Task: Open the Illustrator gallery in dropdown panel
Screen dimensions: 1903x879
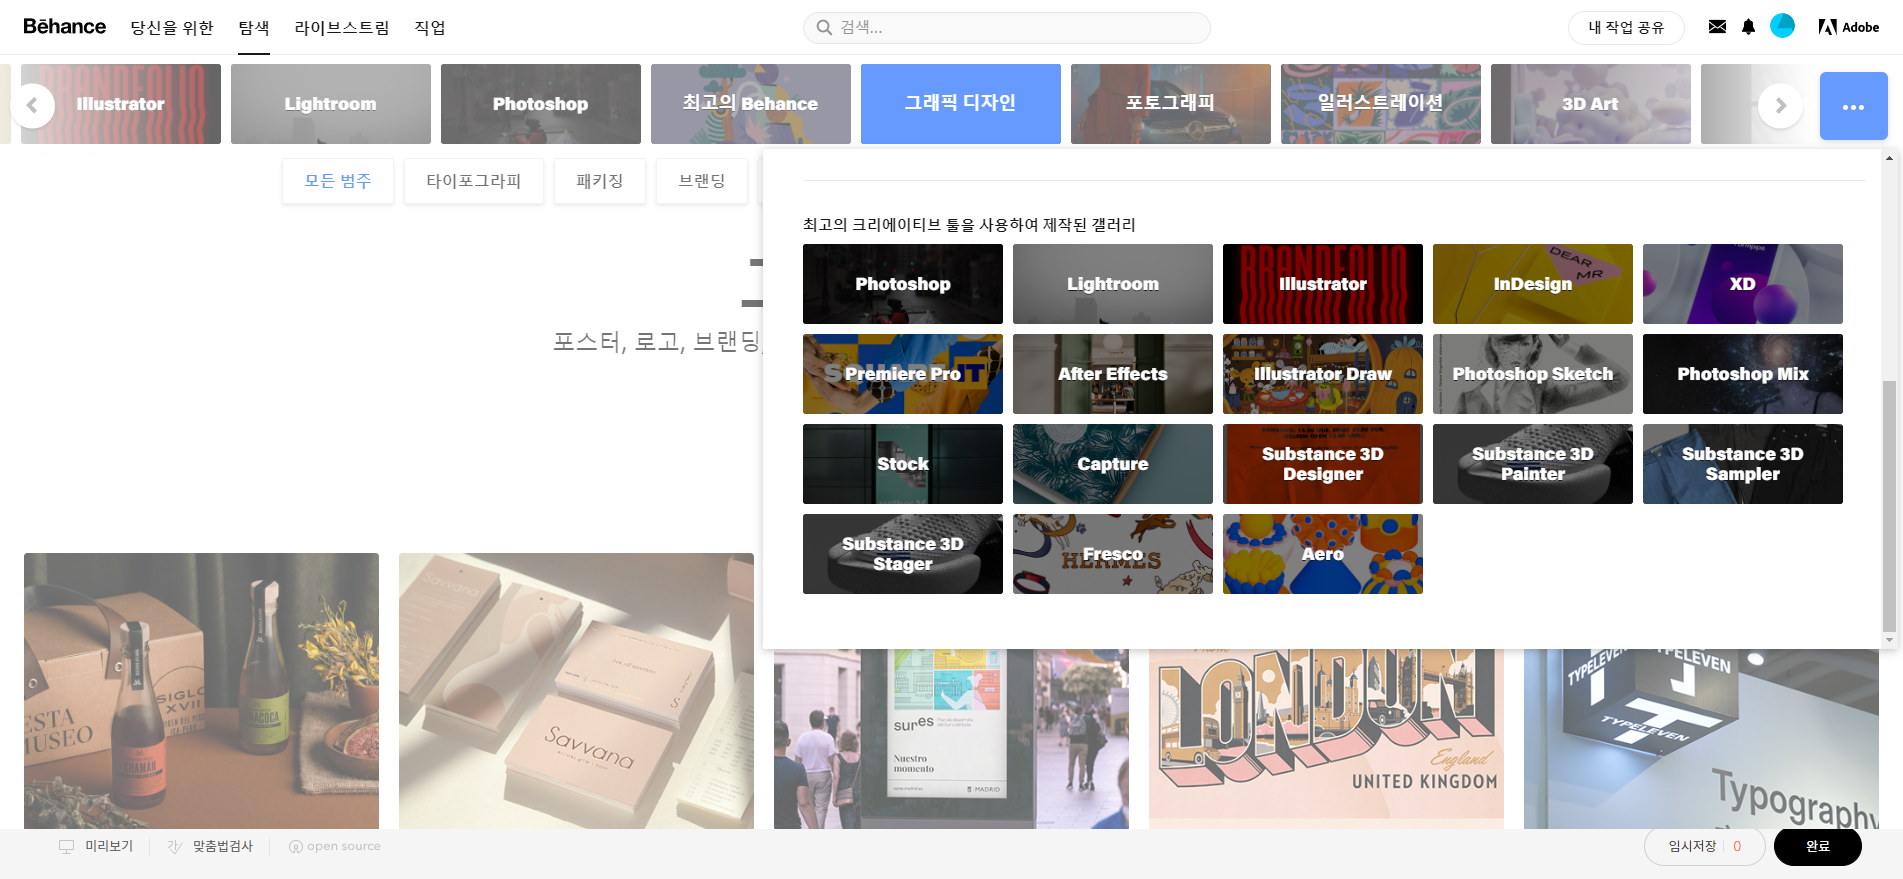Action: coord(1323,284)
